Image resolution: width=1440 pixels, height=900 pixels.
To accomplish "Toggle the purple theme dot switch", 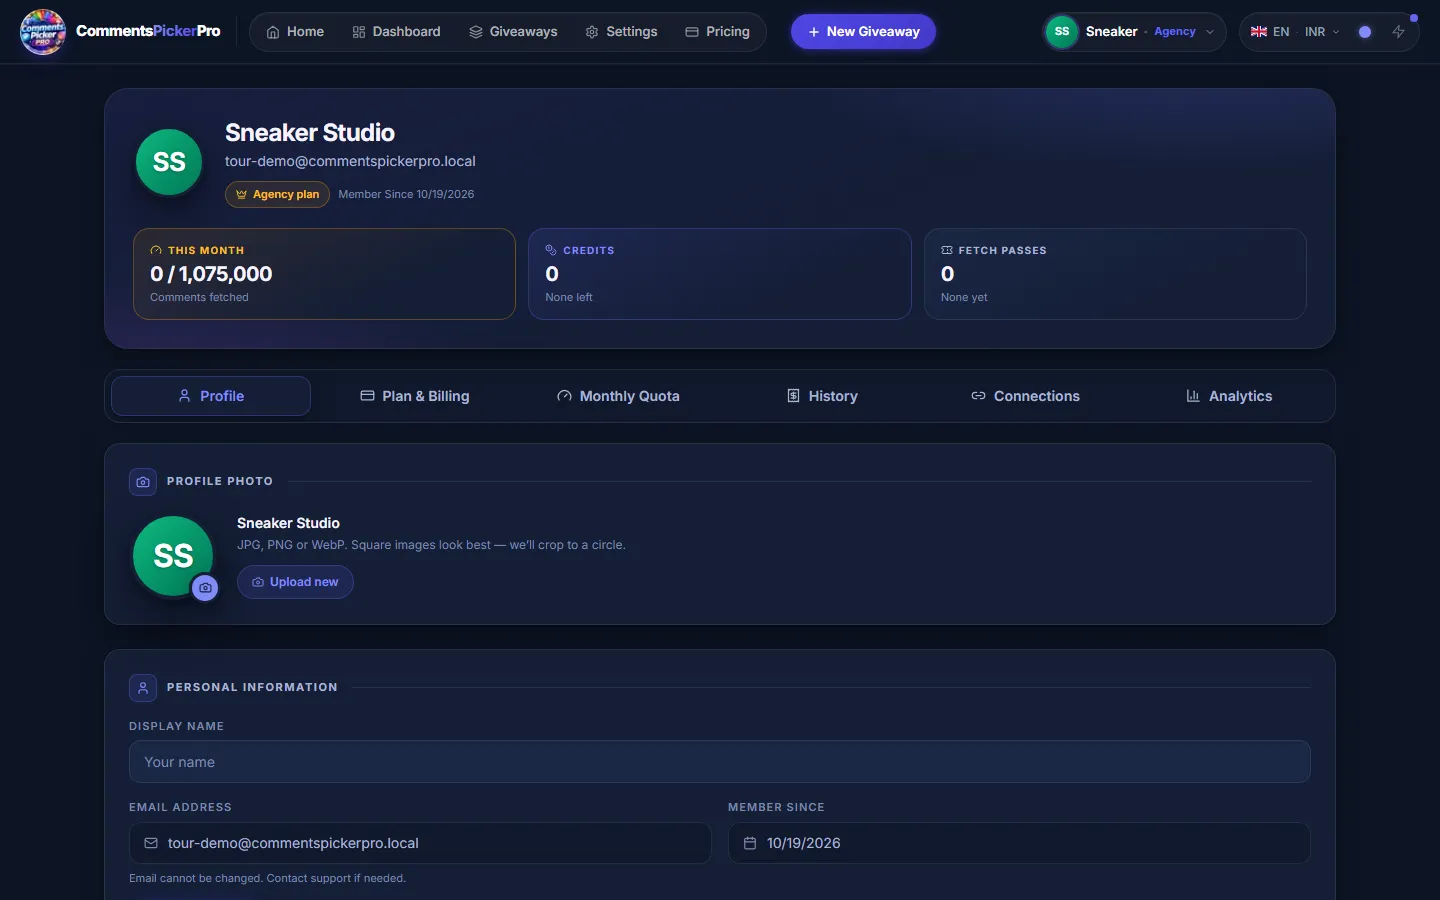I will pyautogui.click(x=1365, y=32).
